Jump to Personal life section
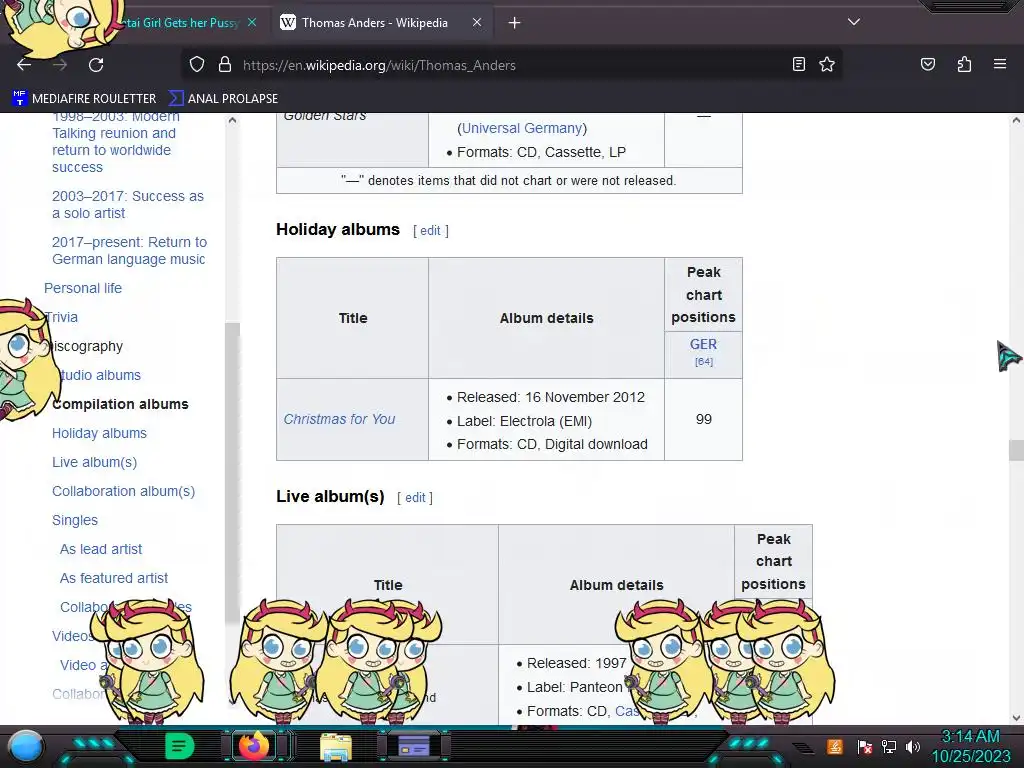The height and width of the screenshot is (768, 1024). [83, 288]
